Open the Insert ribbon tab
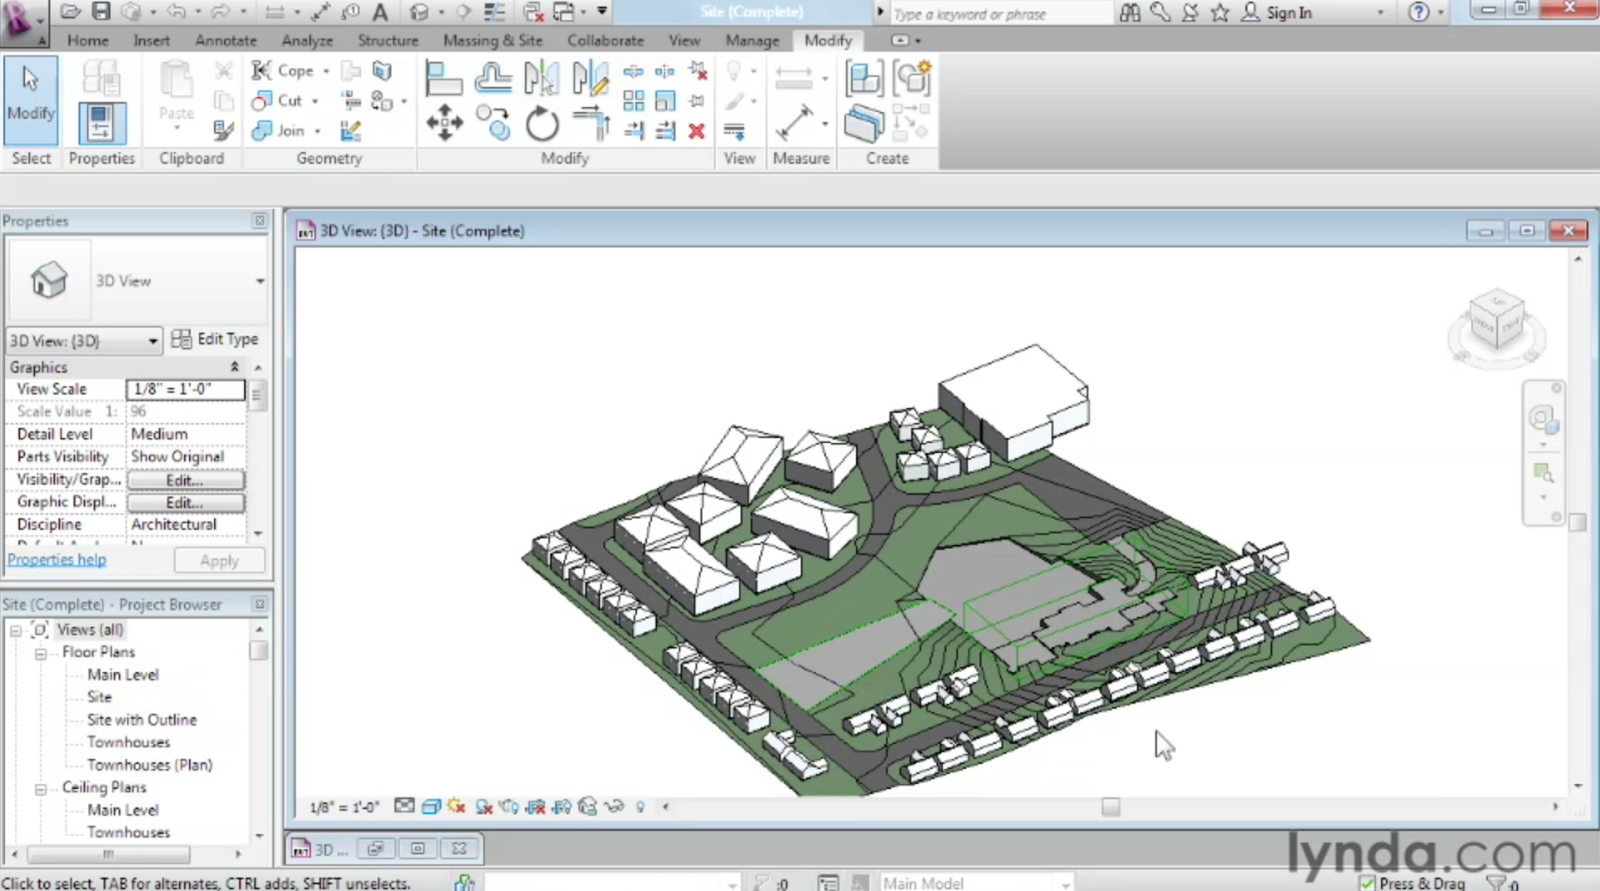This screenshot has height=891, width=1600. point(152,41)
